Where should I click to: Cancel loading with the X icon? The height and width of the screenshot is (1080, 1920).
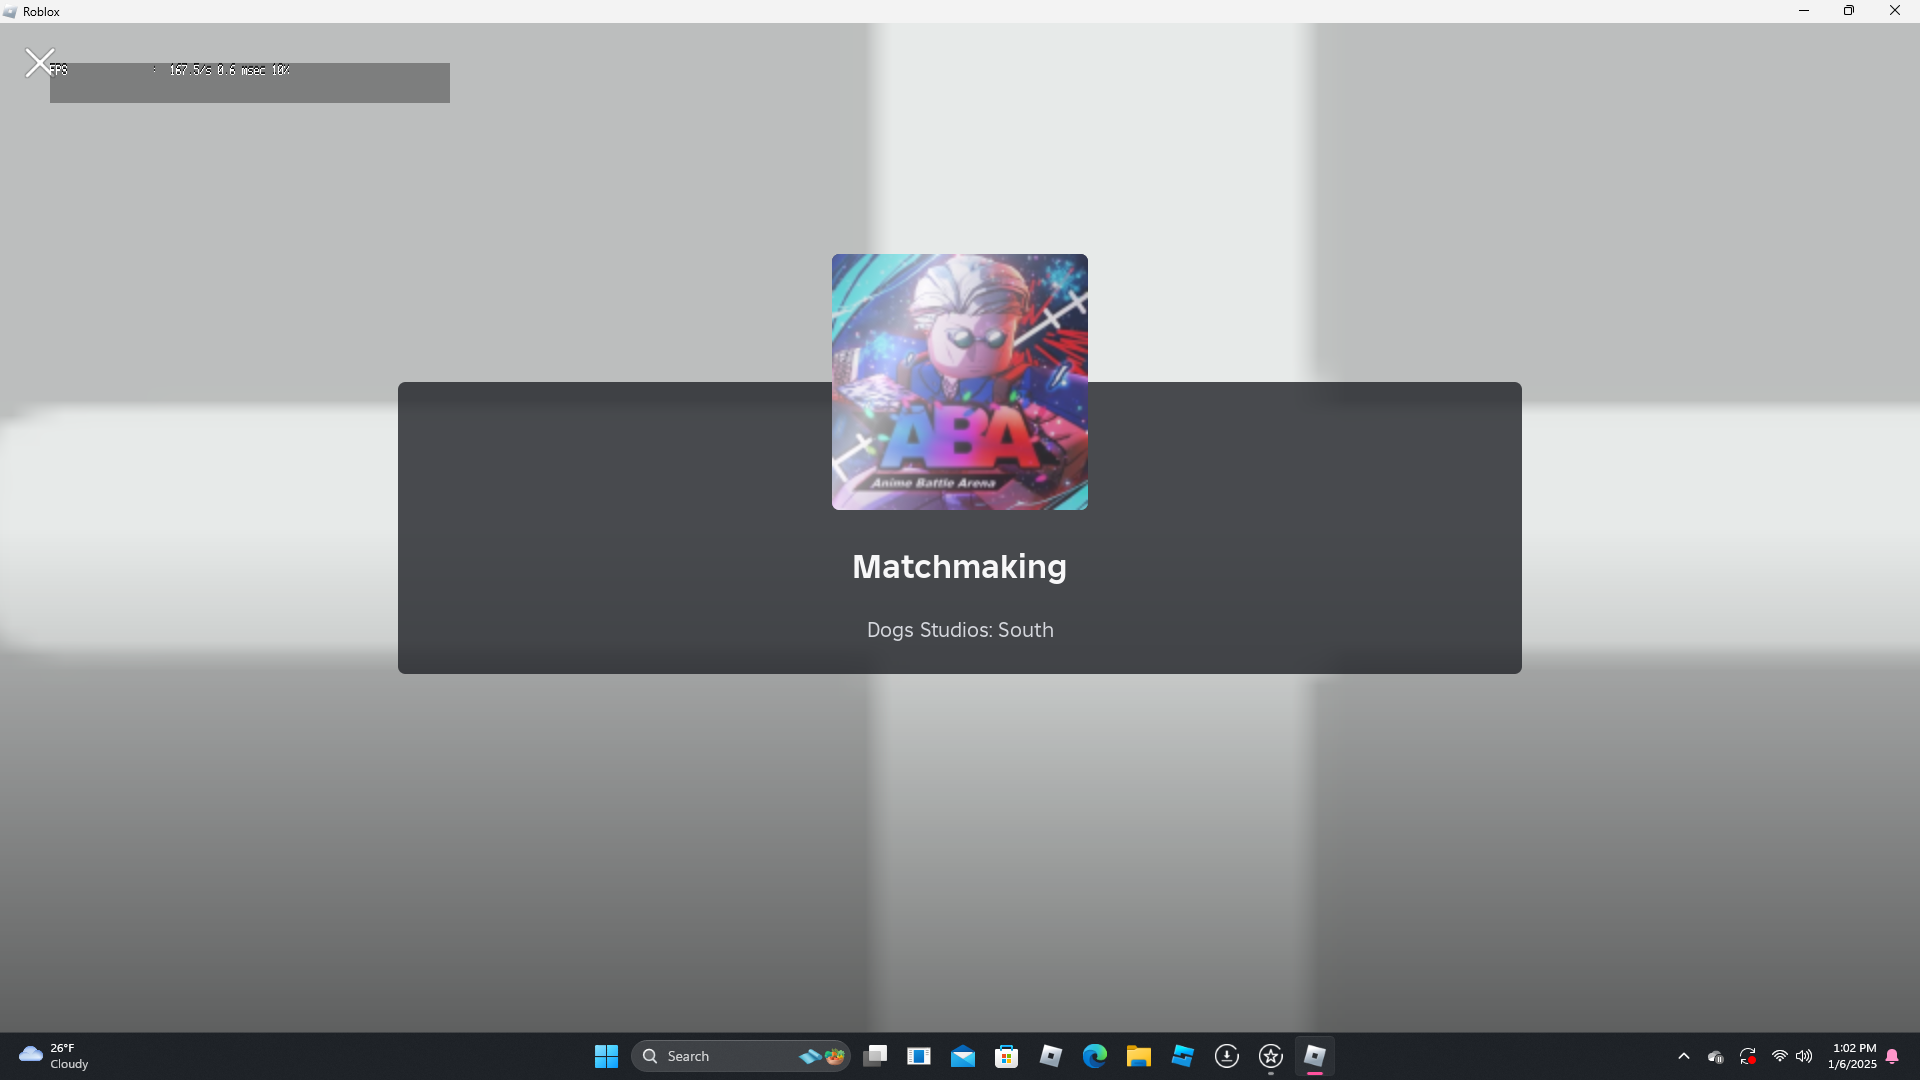coord(39,63)
